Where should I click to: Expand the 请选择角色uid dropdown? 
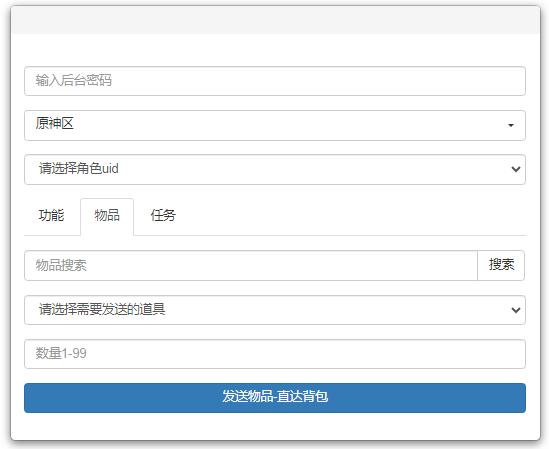click(x=275, y=169)
